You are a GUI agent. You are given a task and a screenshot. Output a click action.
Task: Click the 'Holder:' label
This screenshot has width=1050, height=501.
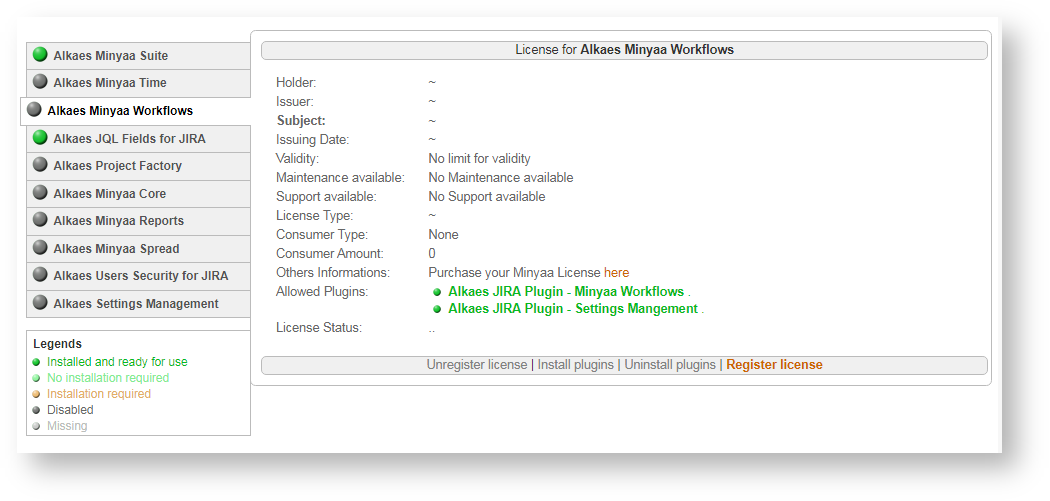pyautogui.click(x=296, y=82)
